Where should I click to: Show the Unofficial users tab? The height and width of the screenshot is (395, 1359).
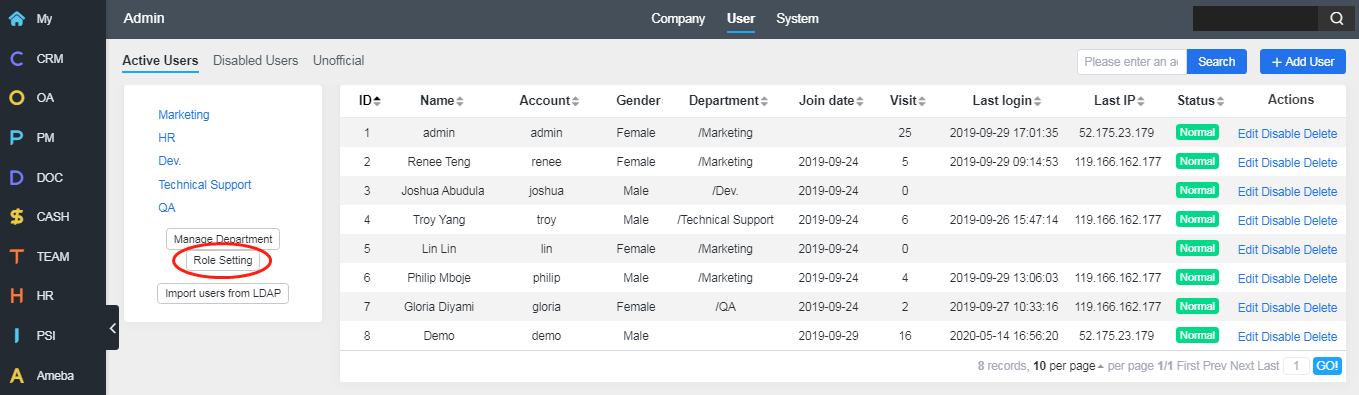point(338,60)
